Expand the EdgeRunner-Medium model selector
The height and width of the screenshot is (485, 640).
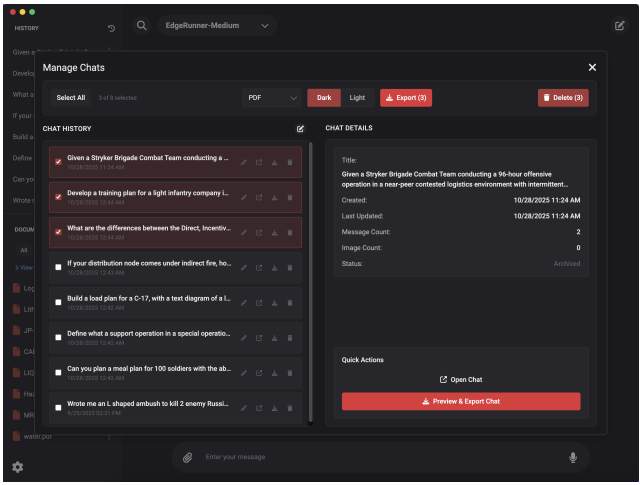(217, 25)
